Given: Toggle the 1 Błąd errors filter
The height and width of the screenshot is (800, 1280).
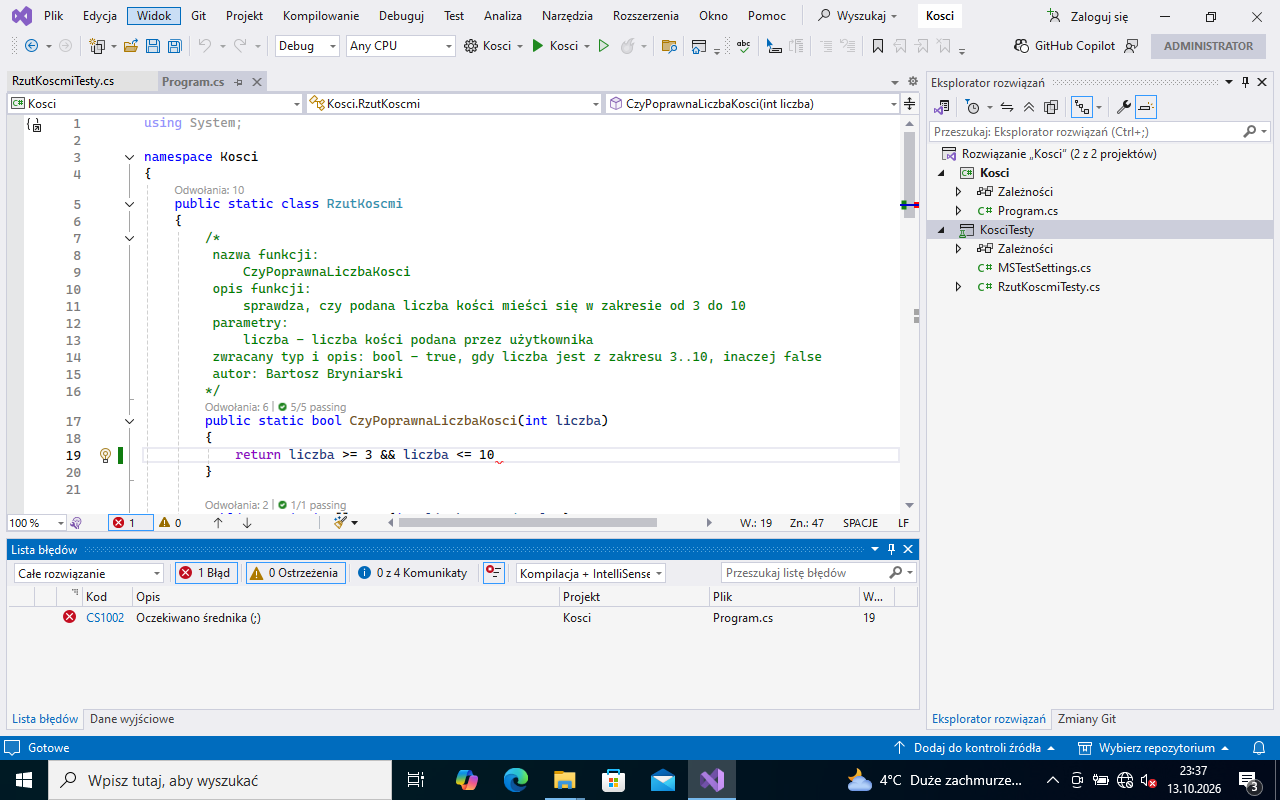Looking at the screenshot, I should tap(206, 573).
